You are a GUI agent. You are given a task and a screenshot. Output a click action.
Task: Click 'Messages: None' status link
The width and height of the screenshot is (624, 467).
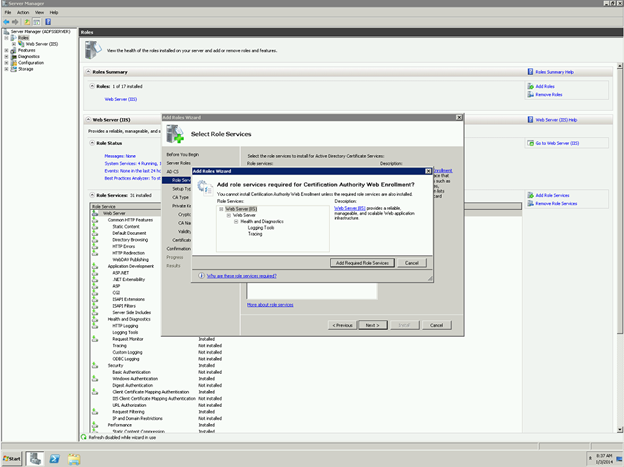[x=120, y=156]
